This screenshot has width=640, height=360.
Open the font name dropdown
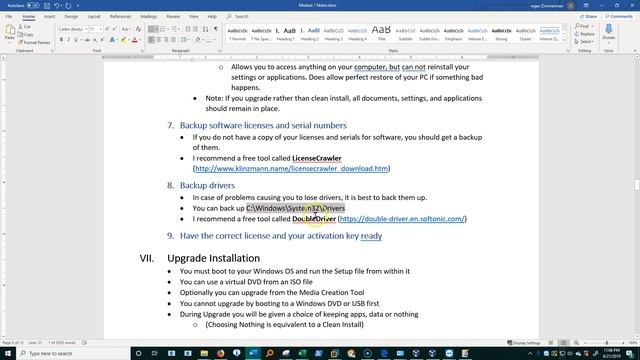click(x=86, y=29)
